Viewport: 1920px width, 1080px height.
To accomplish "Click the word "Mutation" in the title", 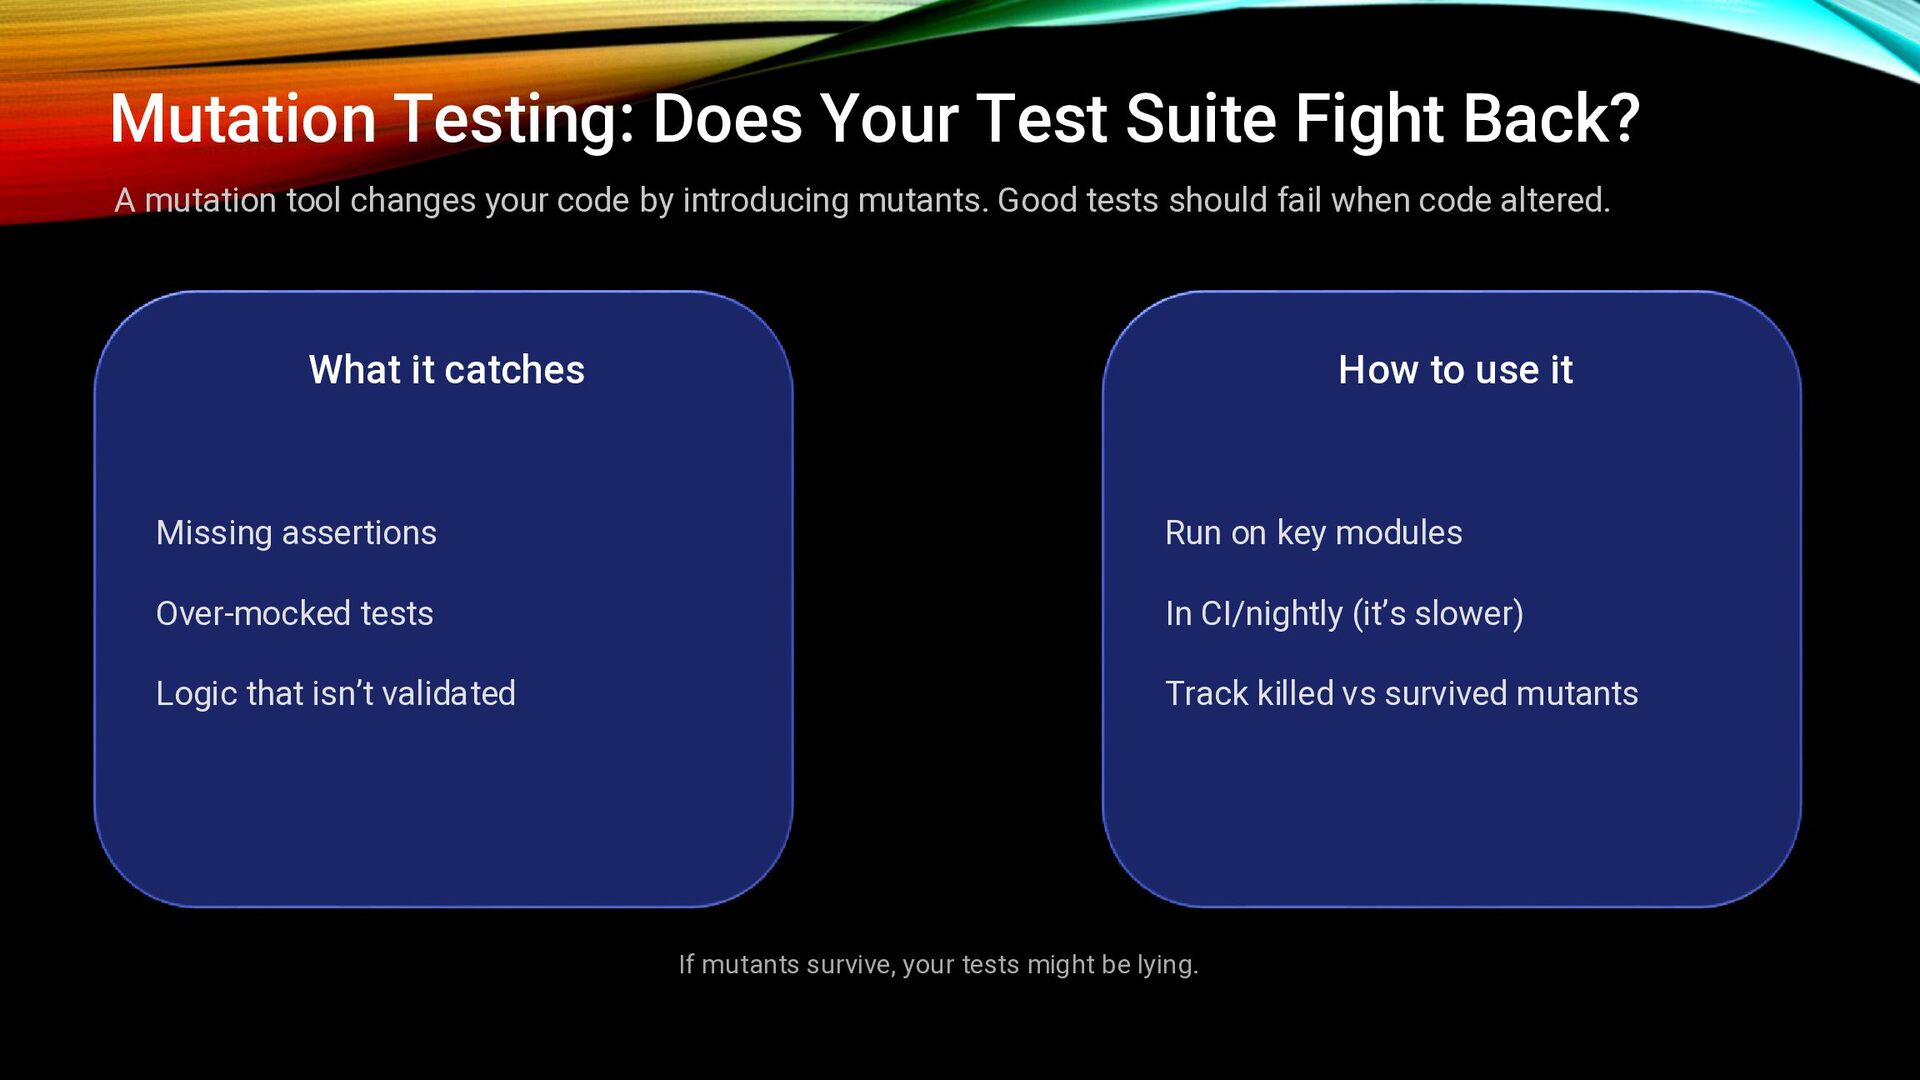I will coord(243,119).
